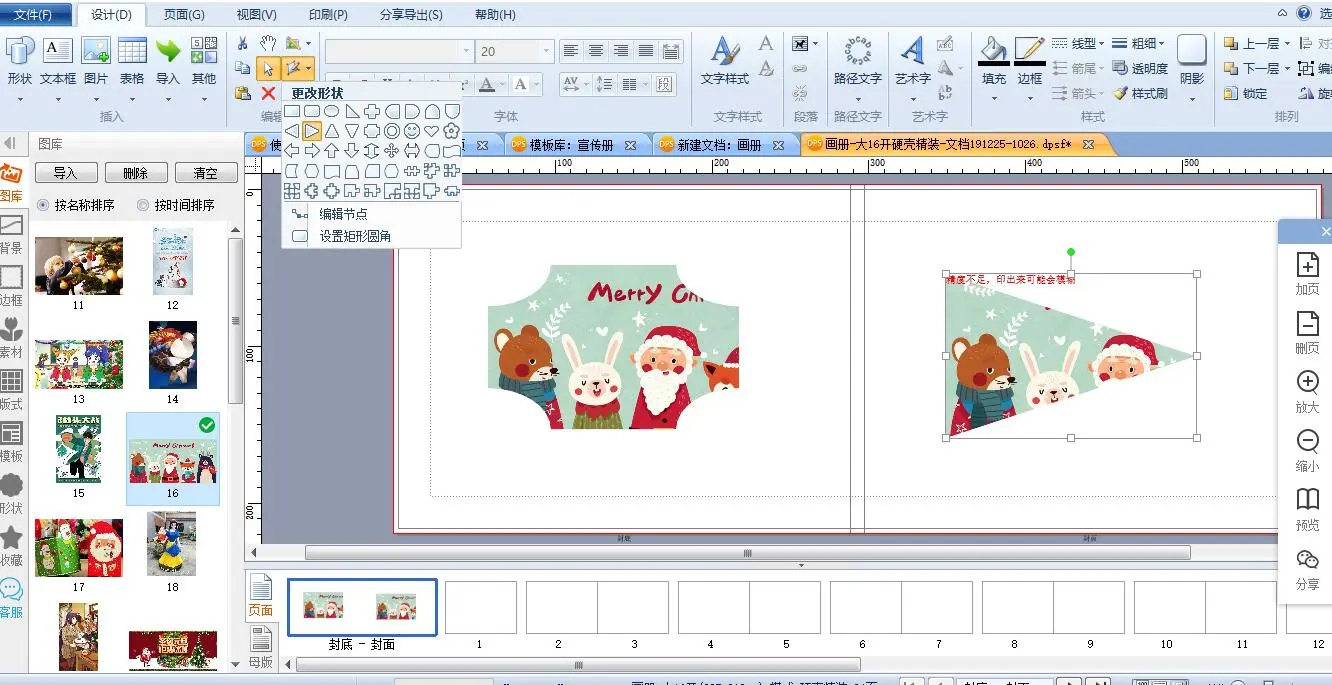Select image thumbnail 14 in the gallery
Viewport: 1332px width, 685px height.
tap(173, 355)
